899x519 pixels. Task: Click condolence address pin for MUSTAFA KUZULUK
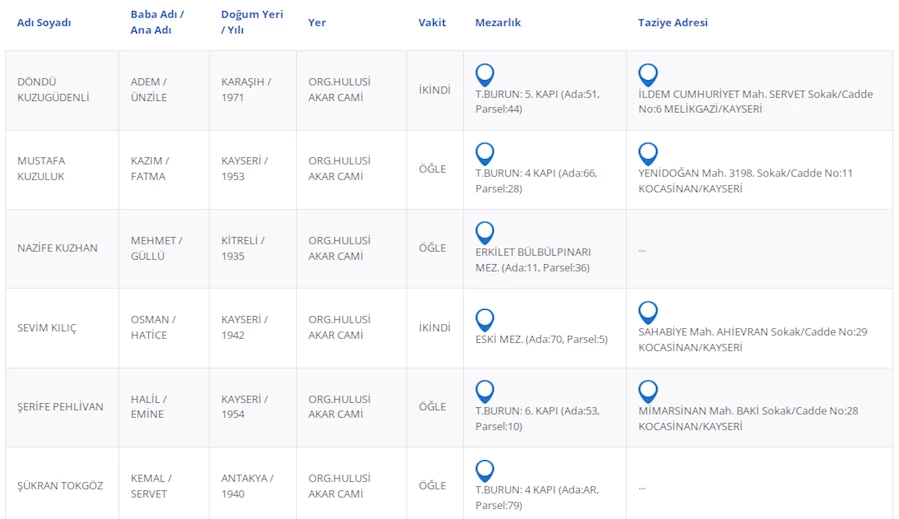[648, 153]
